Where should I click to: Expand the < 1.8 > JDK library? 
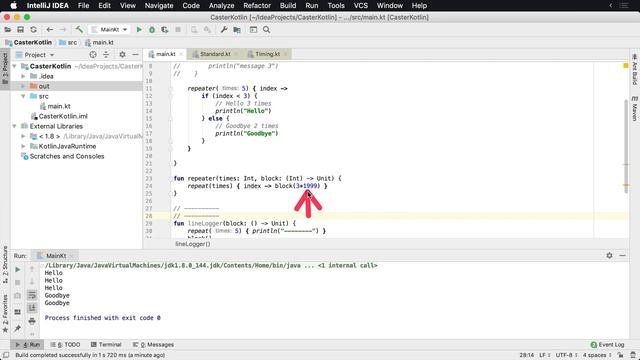click(x=23, y=136)
